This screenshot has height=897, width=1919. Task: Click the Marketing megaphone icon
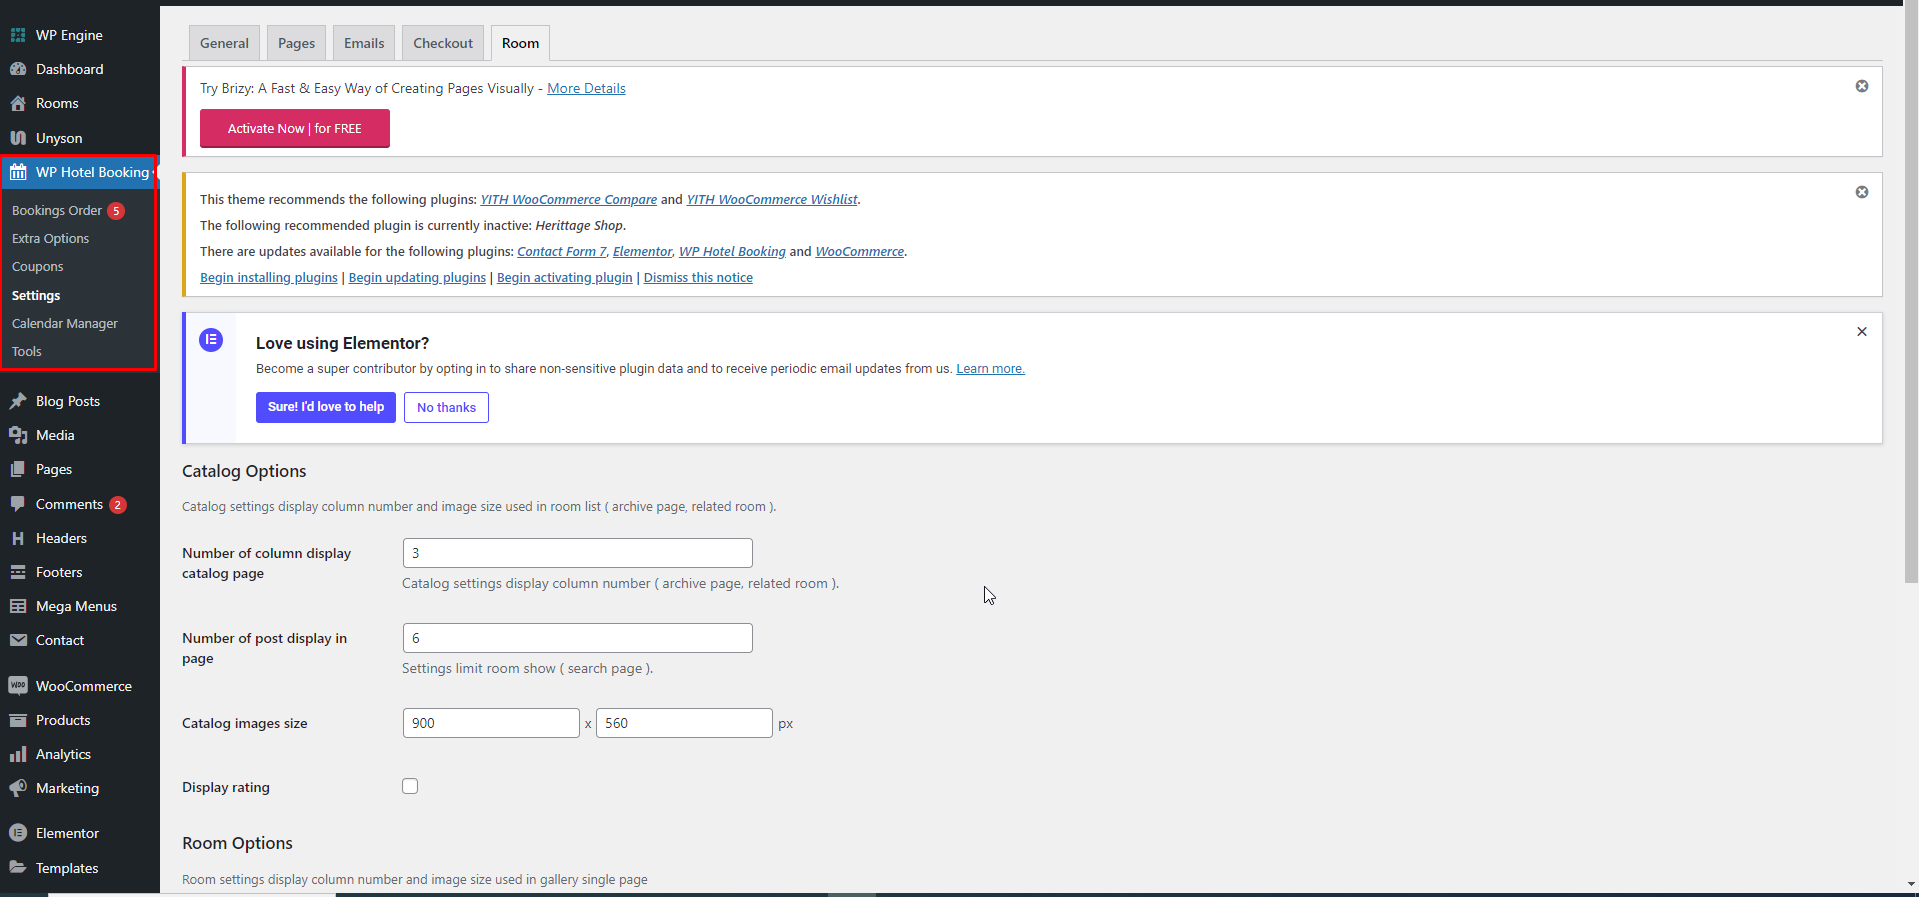pos(18,788)
